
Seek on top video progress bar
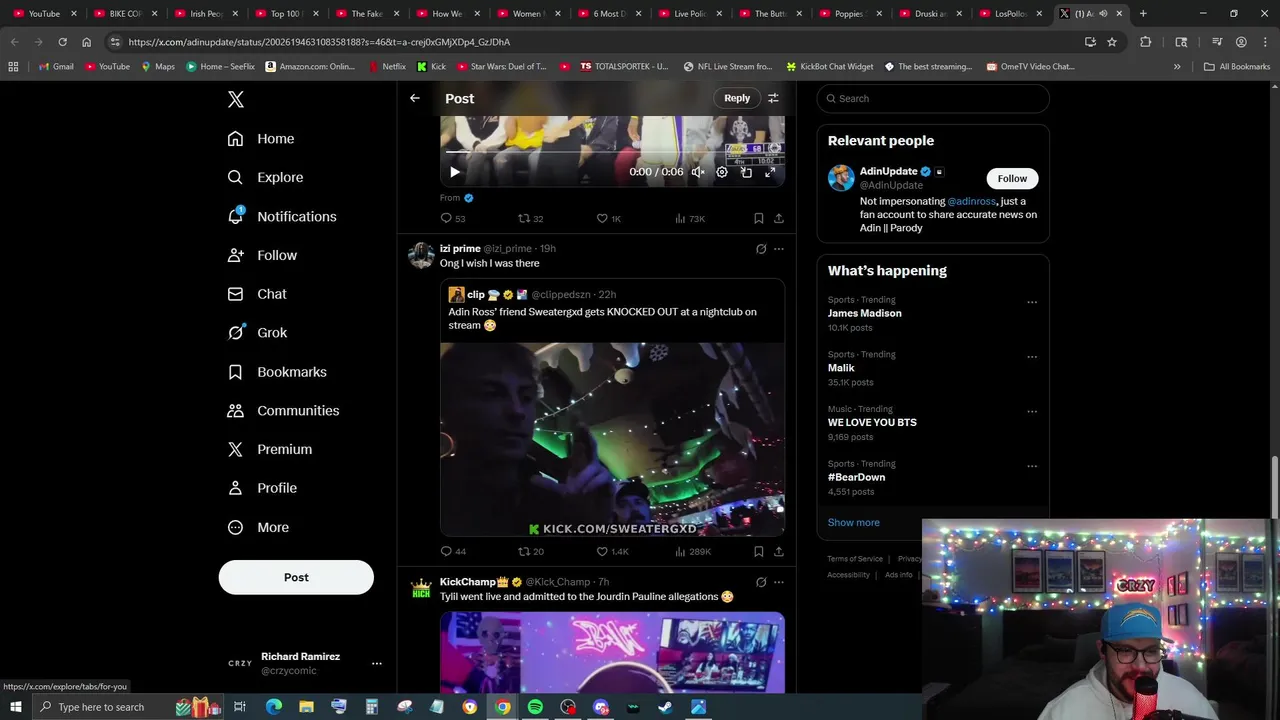click(x=612, y=152)
